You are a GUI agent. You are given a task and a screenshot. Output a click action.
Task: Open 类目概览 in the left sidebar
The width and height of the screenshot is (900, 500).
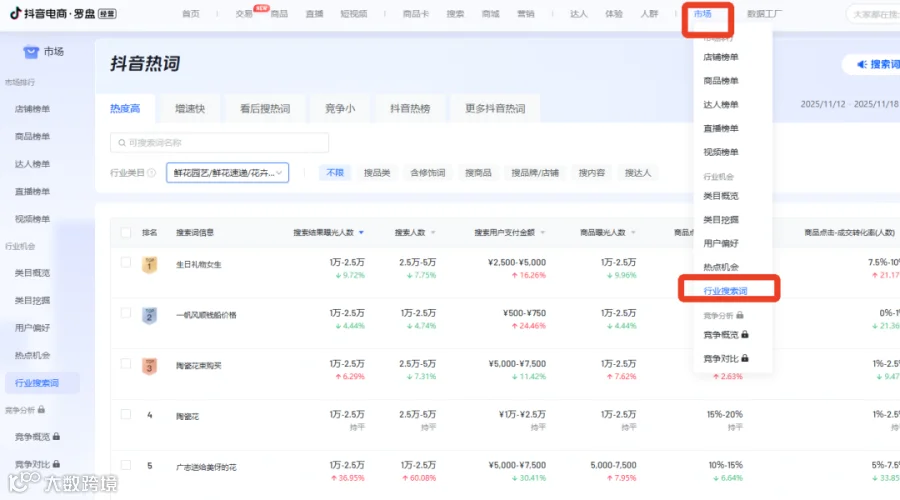pos(33,273)
